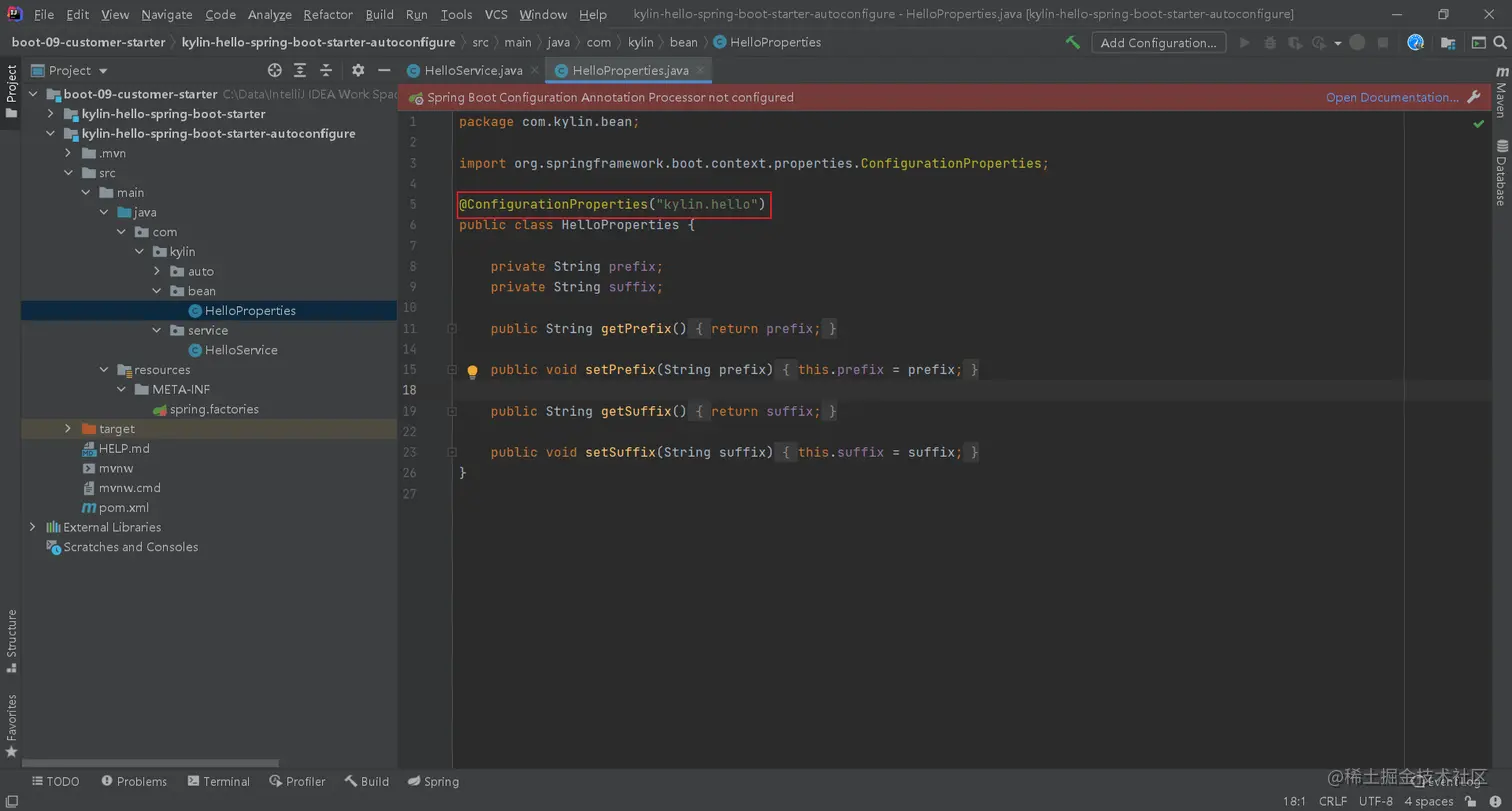
Task: Open the Problems tool window
Action: [x=132, y=781]
